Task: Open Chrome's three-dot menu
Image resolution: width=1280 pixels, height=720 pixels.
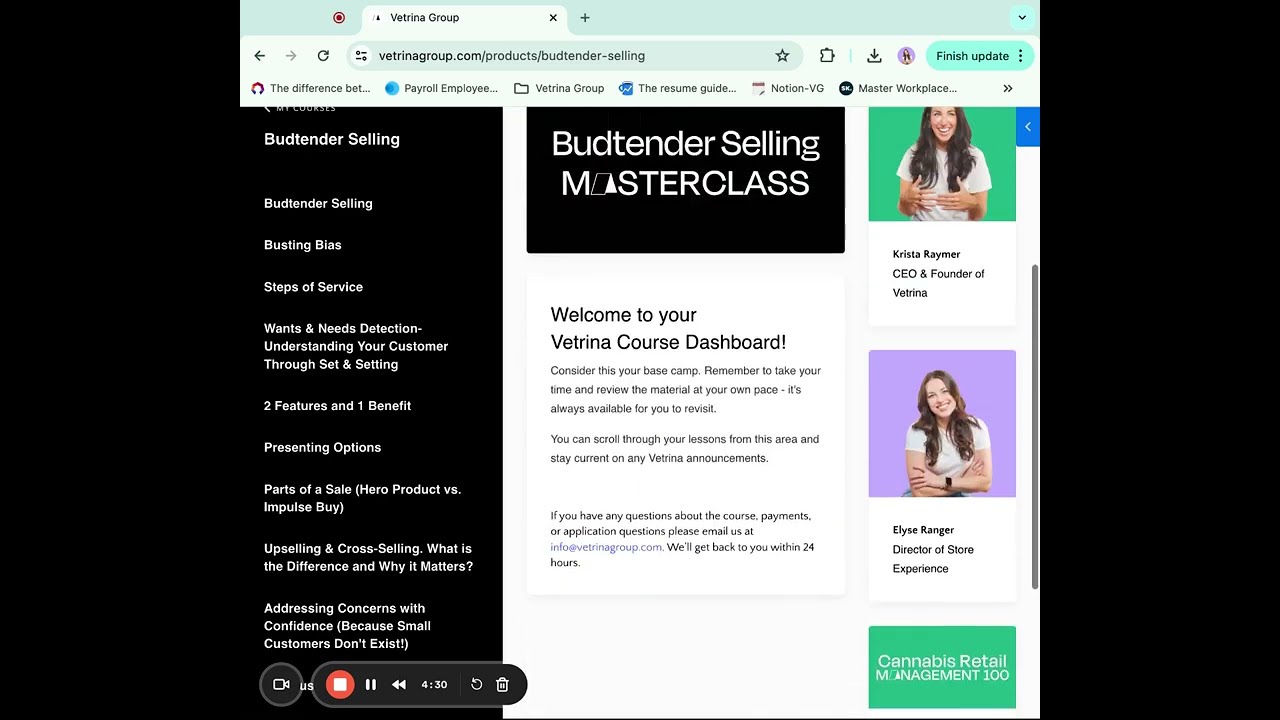Action: pos(1021,56)
